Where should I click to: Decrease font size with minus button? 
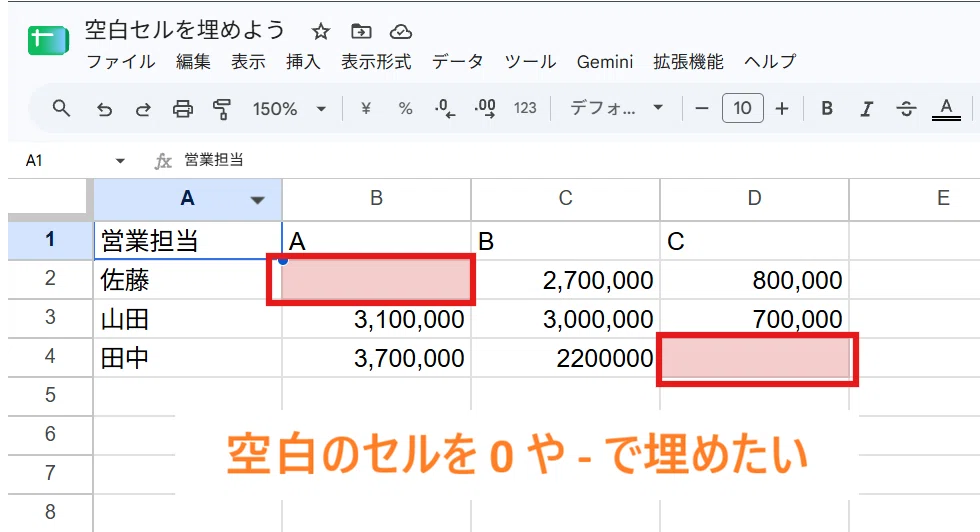pyautogui.click(x=702, y=109)
